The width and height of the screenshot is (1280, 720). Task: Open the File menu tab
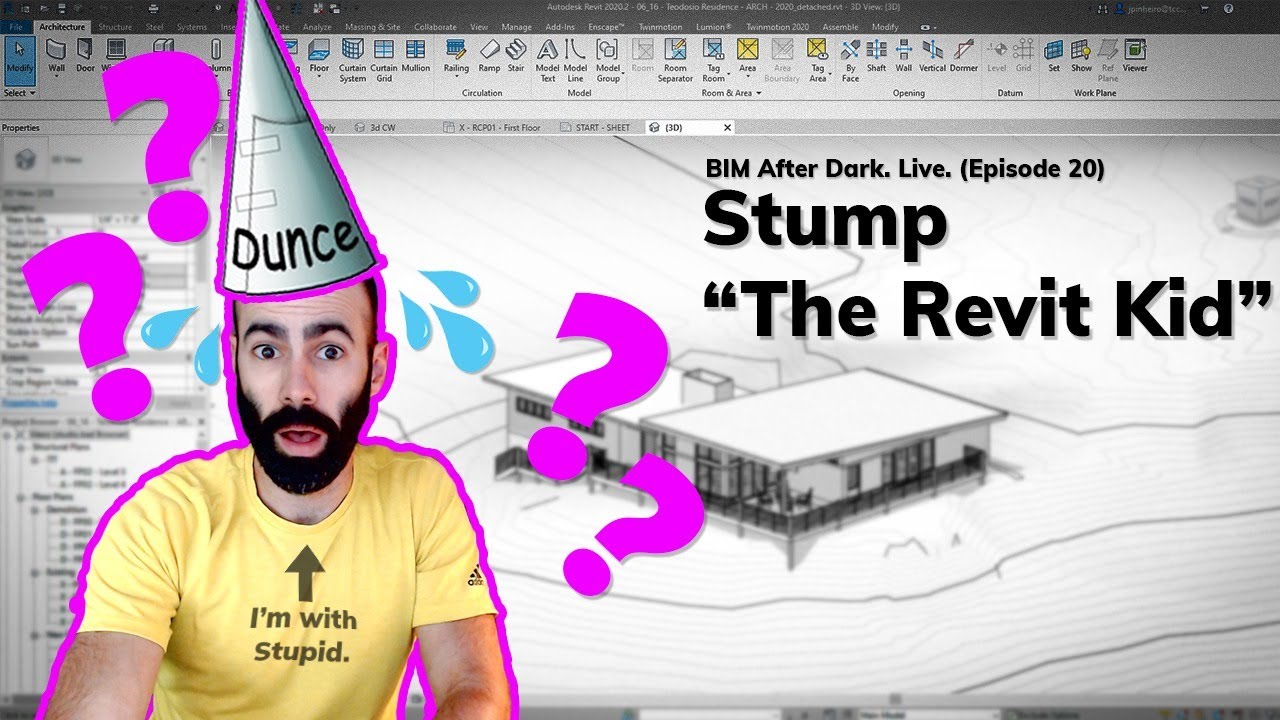pyautogui.click(x=15, y=27)
